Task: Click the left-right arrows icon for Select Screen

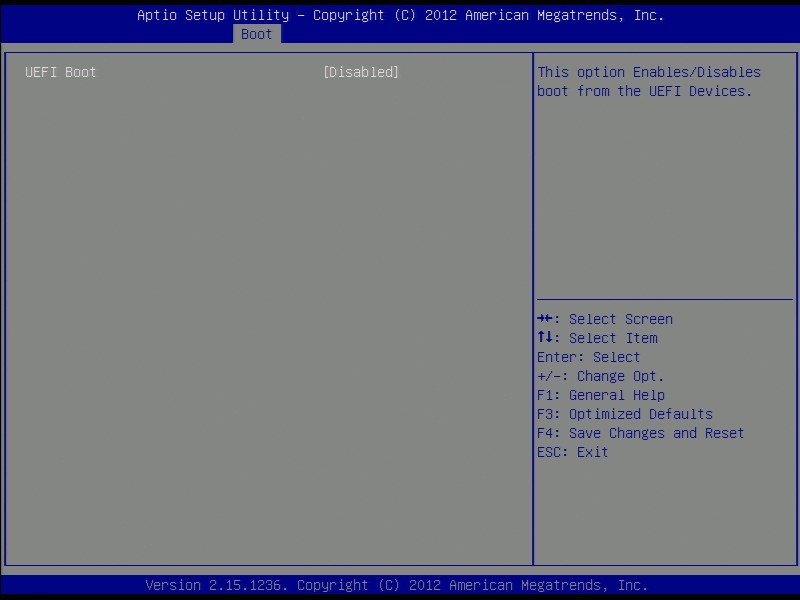Action: (x=545, y=319)
